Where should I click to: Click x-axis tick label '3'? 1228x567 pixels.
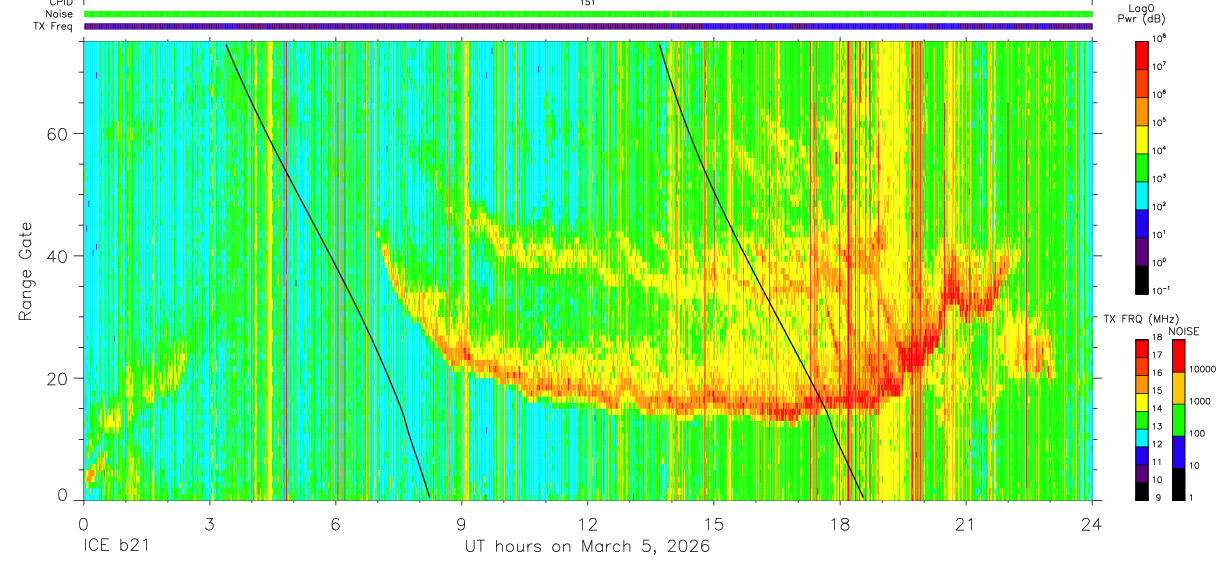point(209,522)
